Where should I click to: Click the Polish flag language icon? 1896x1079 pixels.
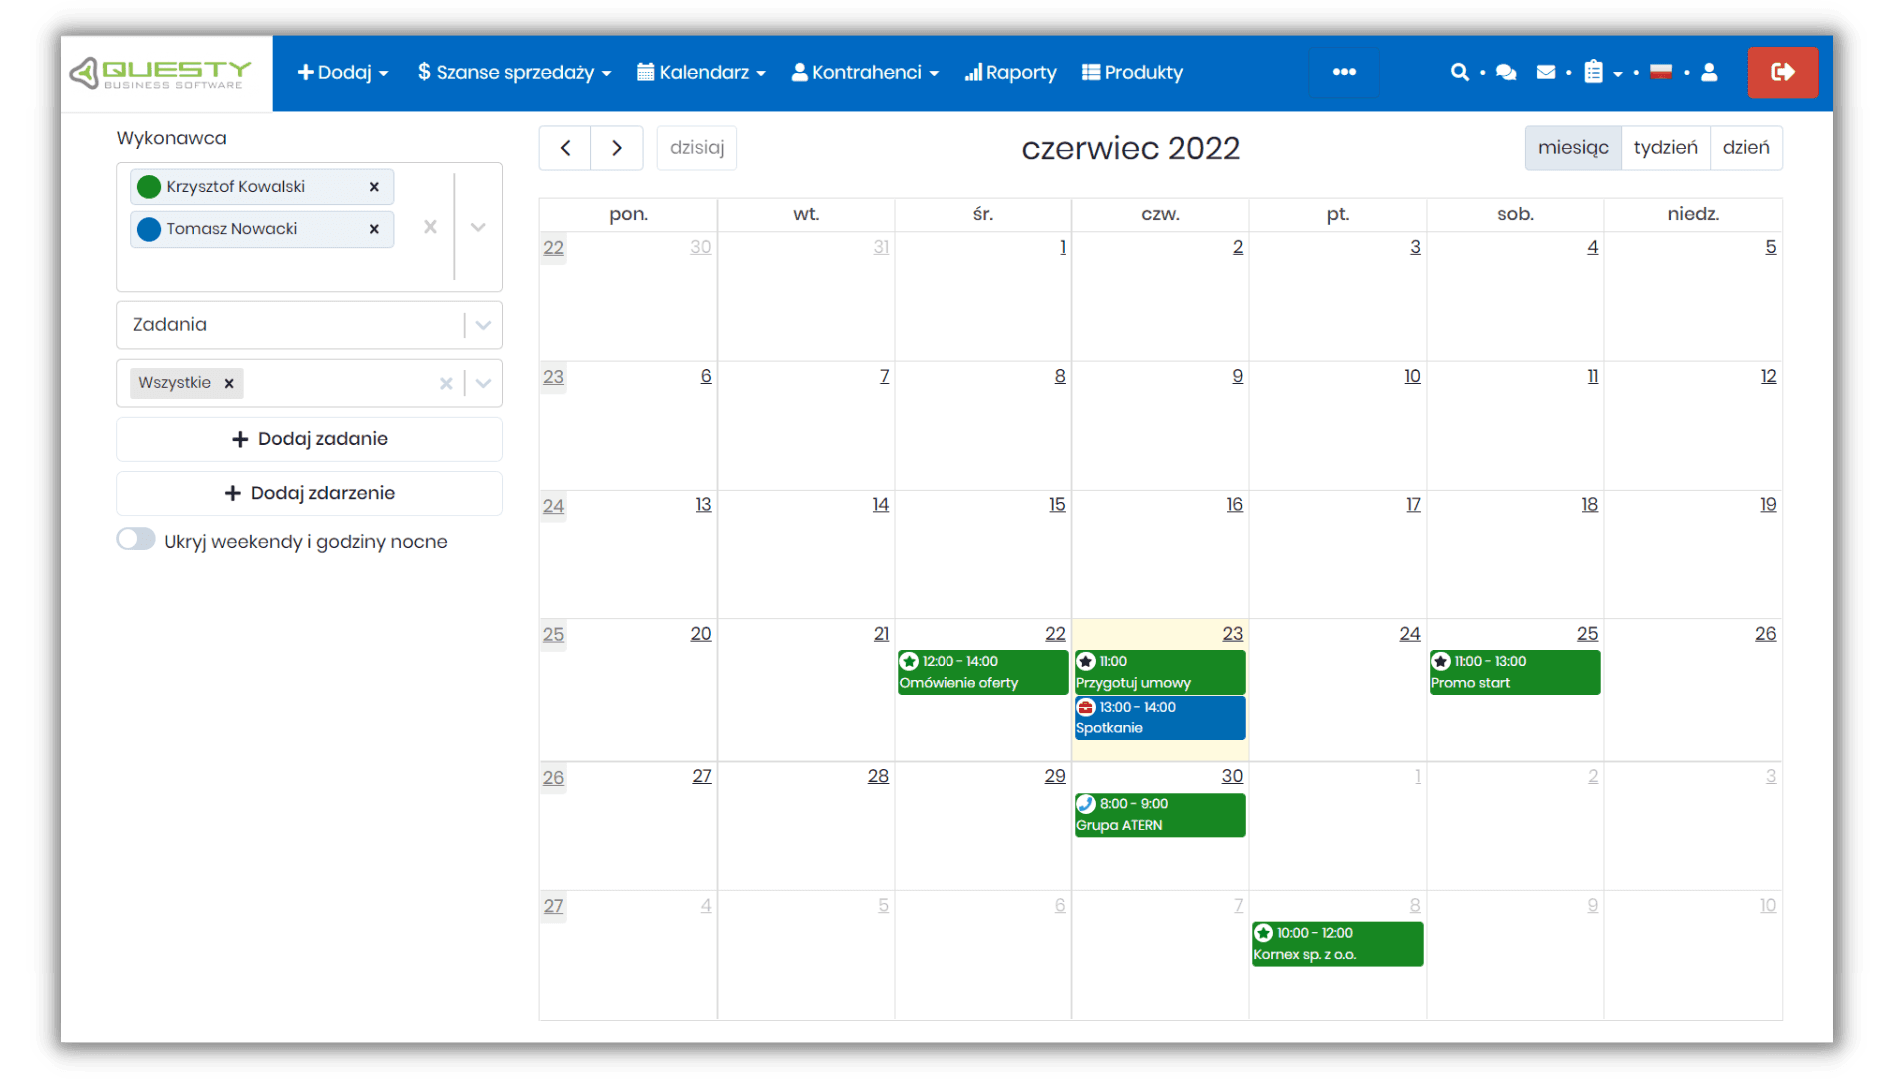[1661, 72]
